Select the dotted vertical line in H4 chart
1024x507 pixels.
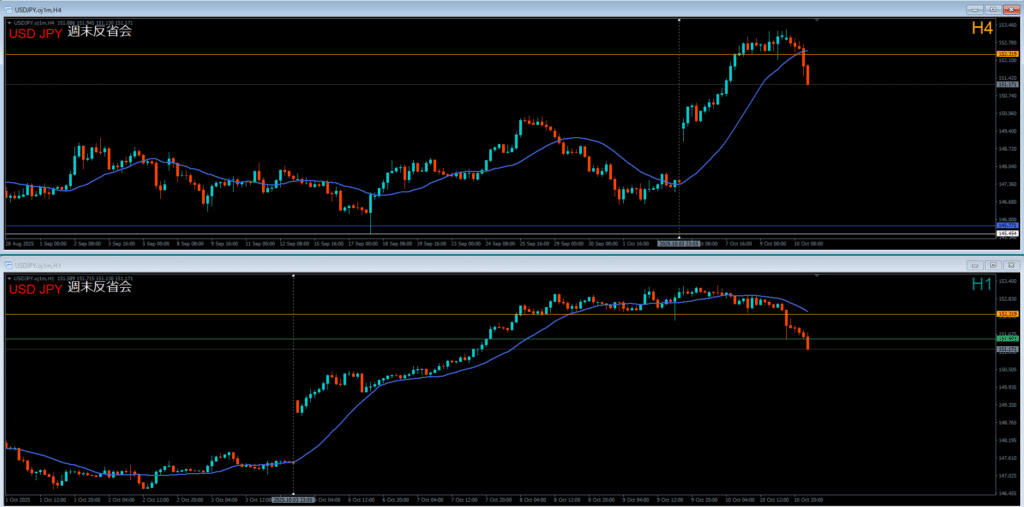679,130
